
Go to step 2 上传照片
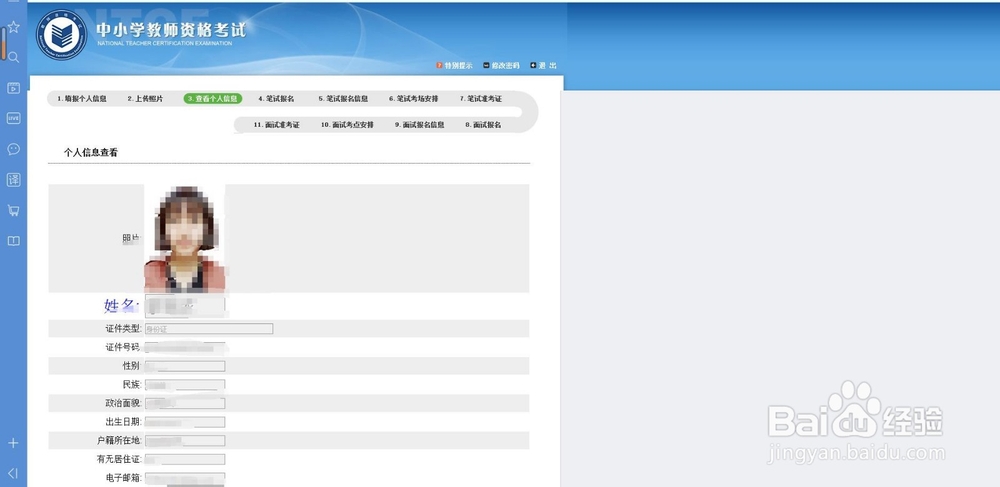(x=145, y=99)
